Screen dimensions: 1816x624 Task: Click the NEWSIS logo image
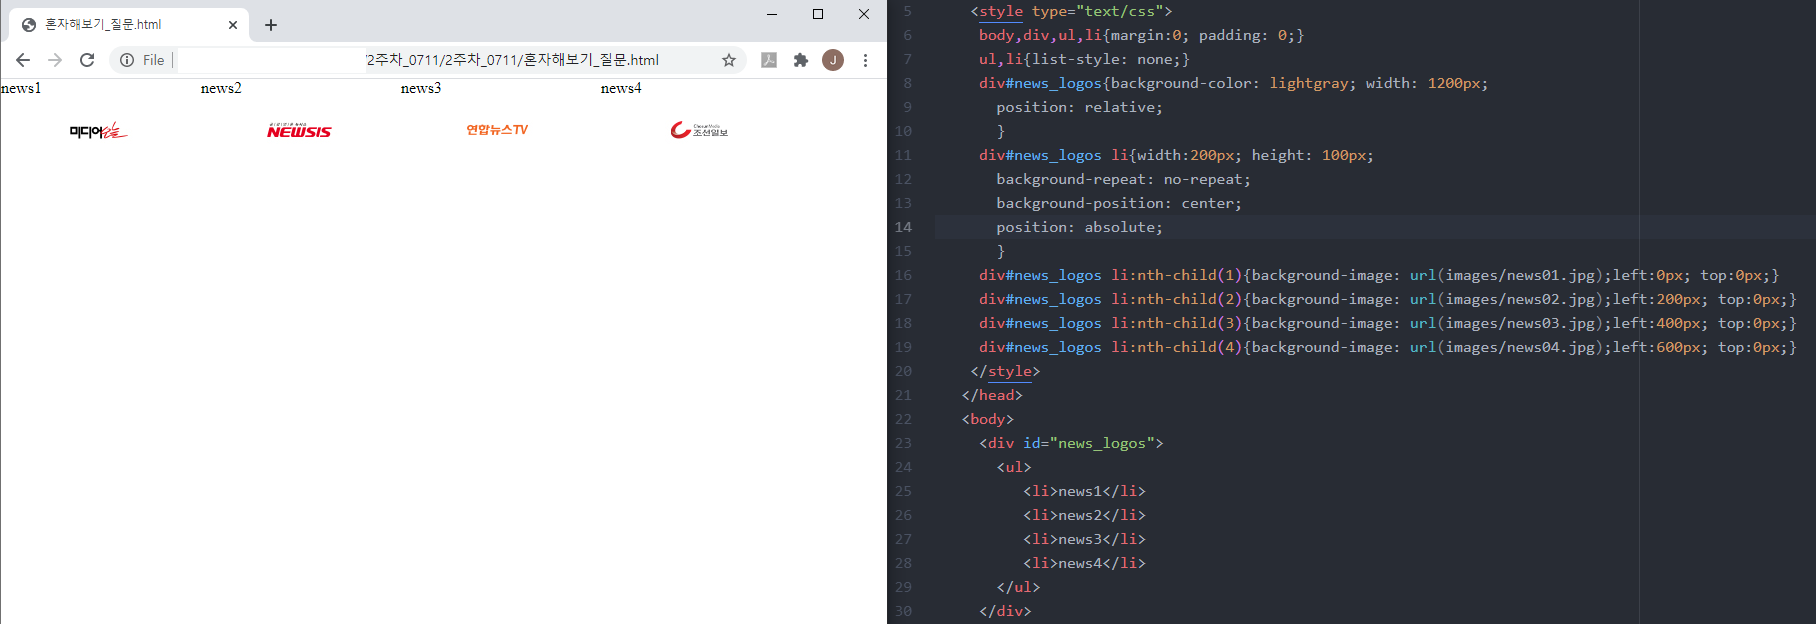pos(299,131)
